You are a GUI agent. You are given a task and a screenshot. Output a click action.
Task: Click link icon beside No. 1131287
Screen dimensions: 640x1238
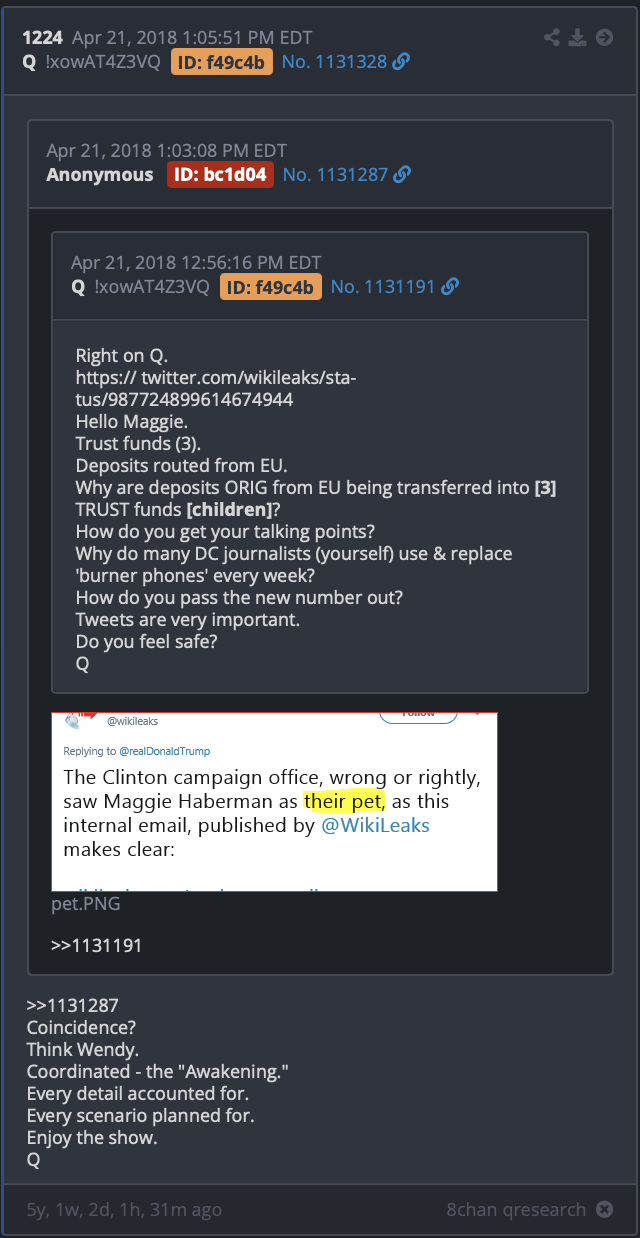click(x=402, y=174)
